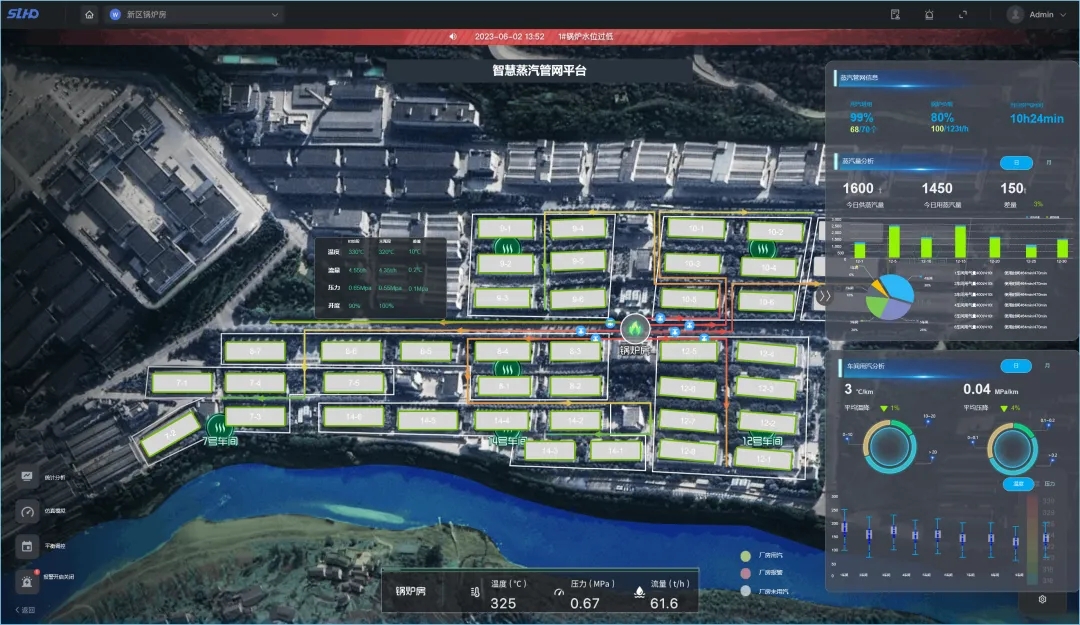Switch steam analysis to 日 view
Screen dimensions: 1080x625
1016,162
